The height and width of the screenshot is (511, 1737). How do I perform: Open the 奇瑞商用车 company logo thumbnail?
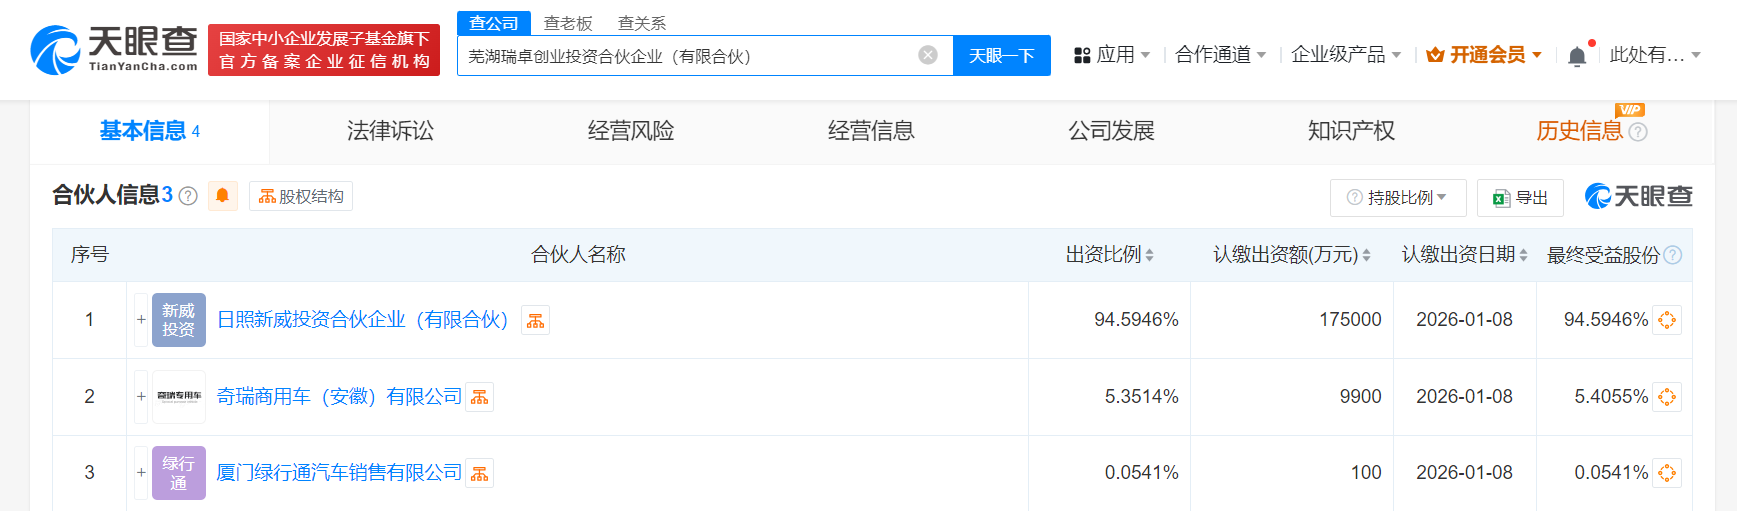(x=179, y=397)
